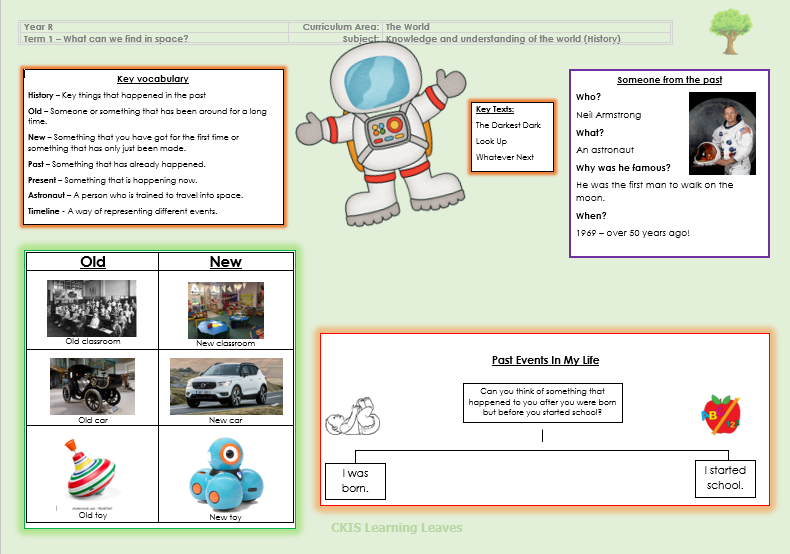Click the old classroom photo
This screenshot has width=790, height=554.
pyautogui.click(x=92, y=308)
